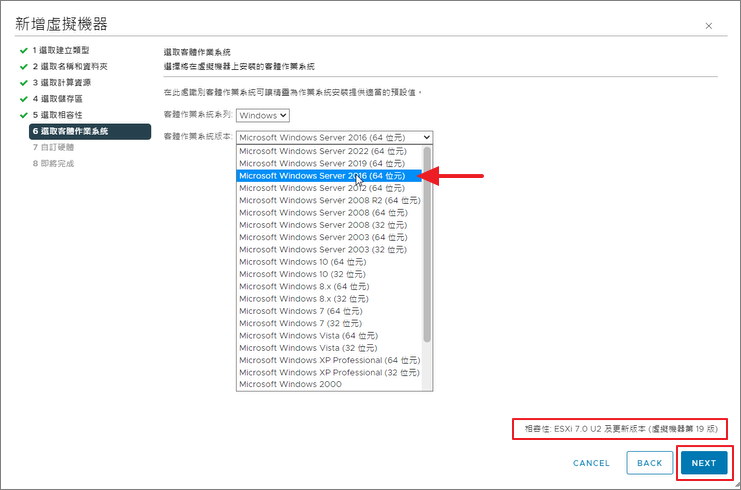The image size is (741, 490).
Task: Select Microsoft Windows Server 2012 (64-bit)
Action: 329,188
